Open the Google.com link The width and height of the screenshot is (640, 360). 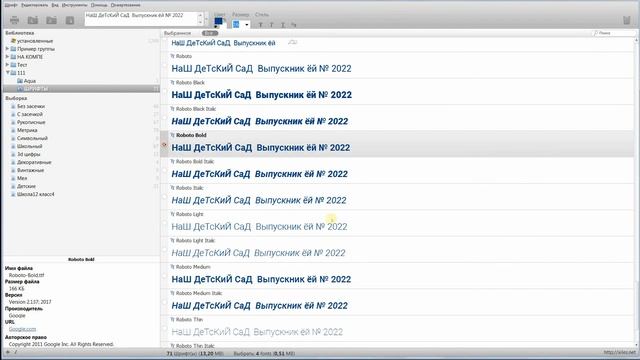coord(22,329)
